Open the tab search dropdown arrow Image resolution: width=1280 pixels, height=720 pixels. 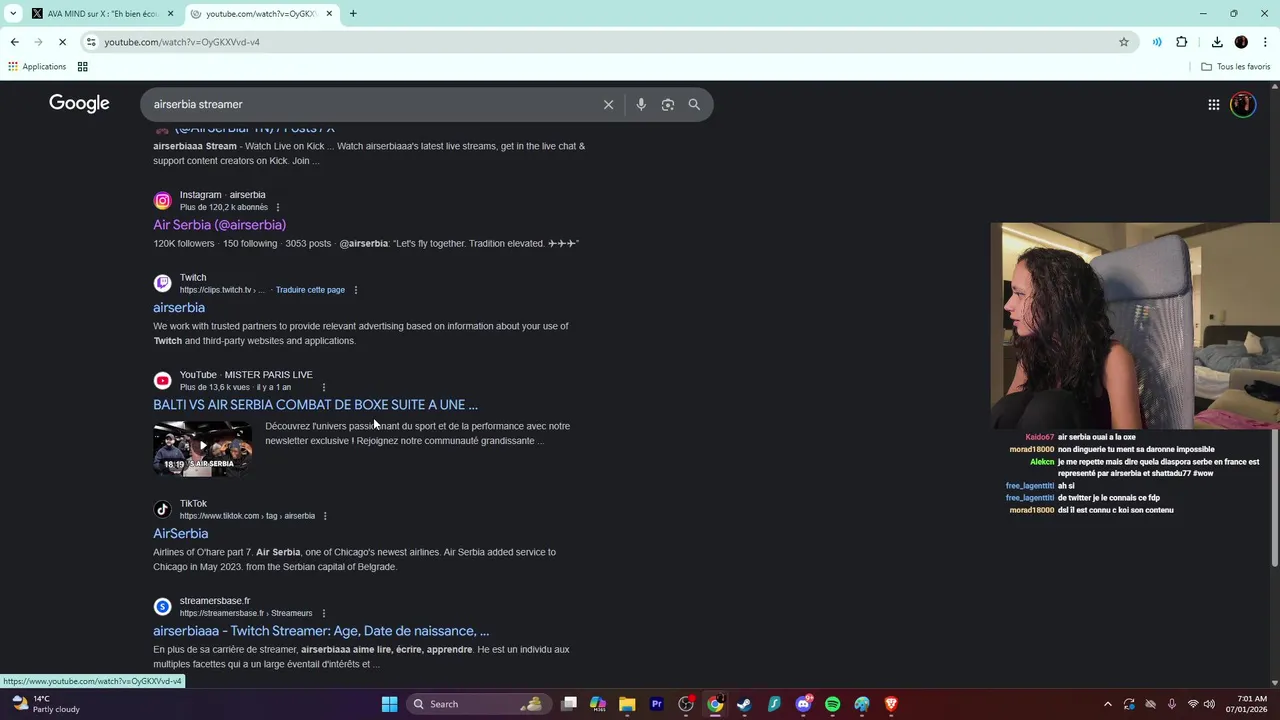click(x=13, y=14)
